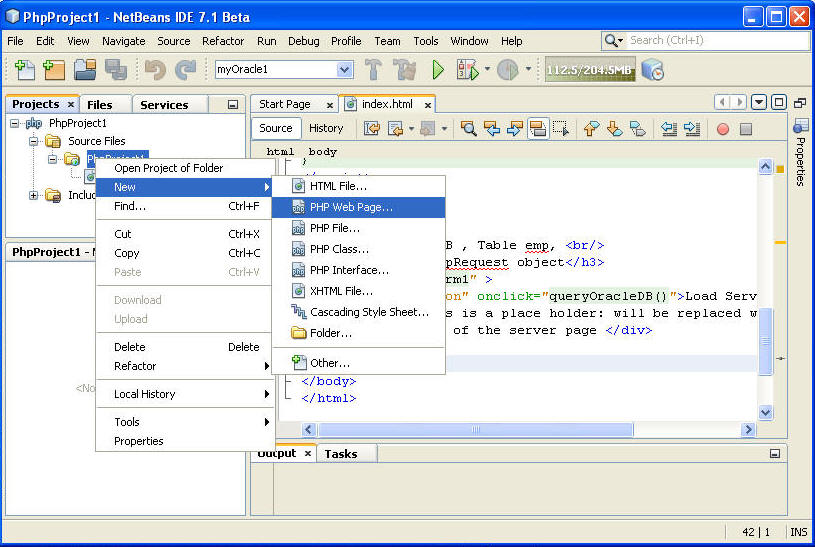Click Shift Line Left icon
Image resolution: width=815 pixels, height=547 pixels.
click(x=668, y=128)
